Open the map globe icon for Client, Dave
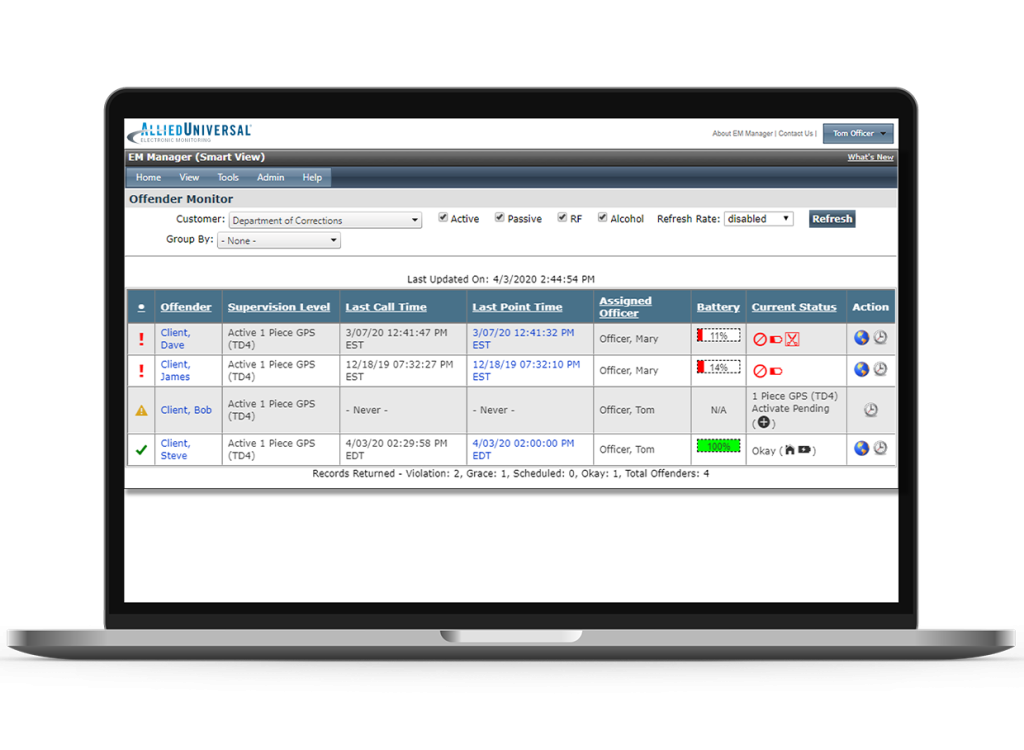 tap(861, 338)
